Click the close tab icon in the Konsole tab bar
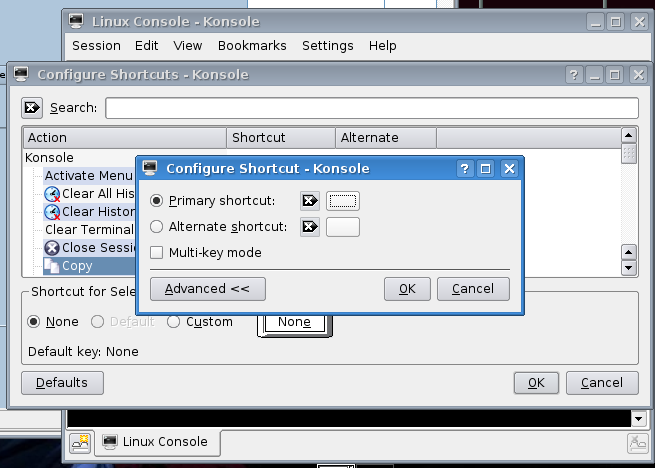This screenshot has height=468, width=655. pos(638,443)
